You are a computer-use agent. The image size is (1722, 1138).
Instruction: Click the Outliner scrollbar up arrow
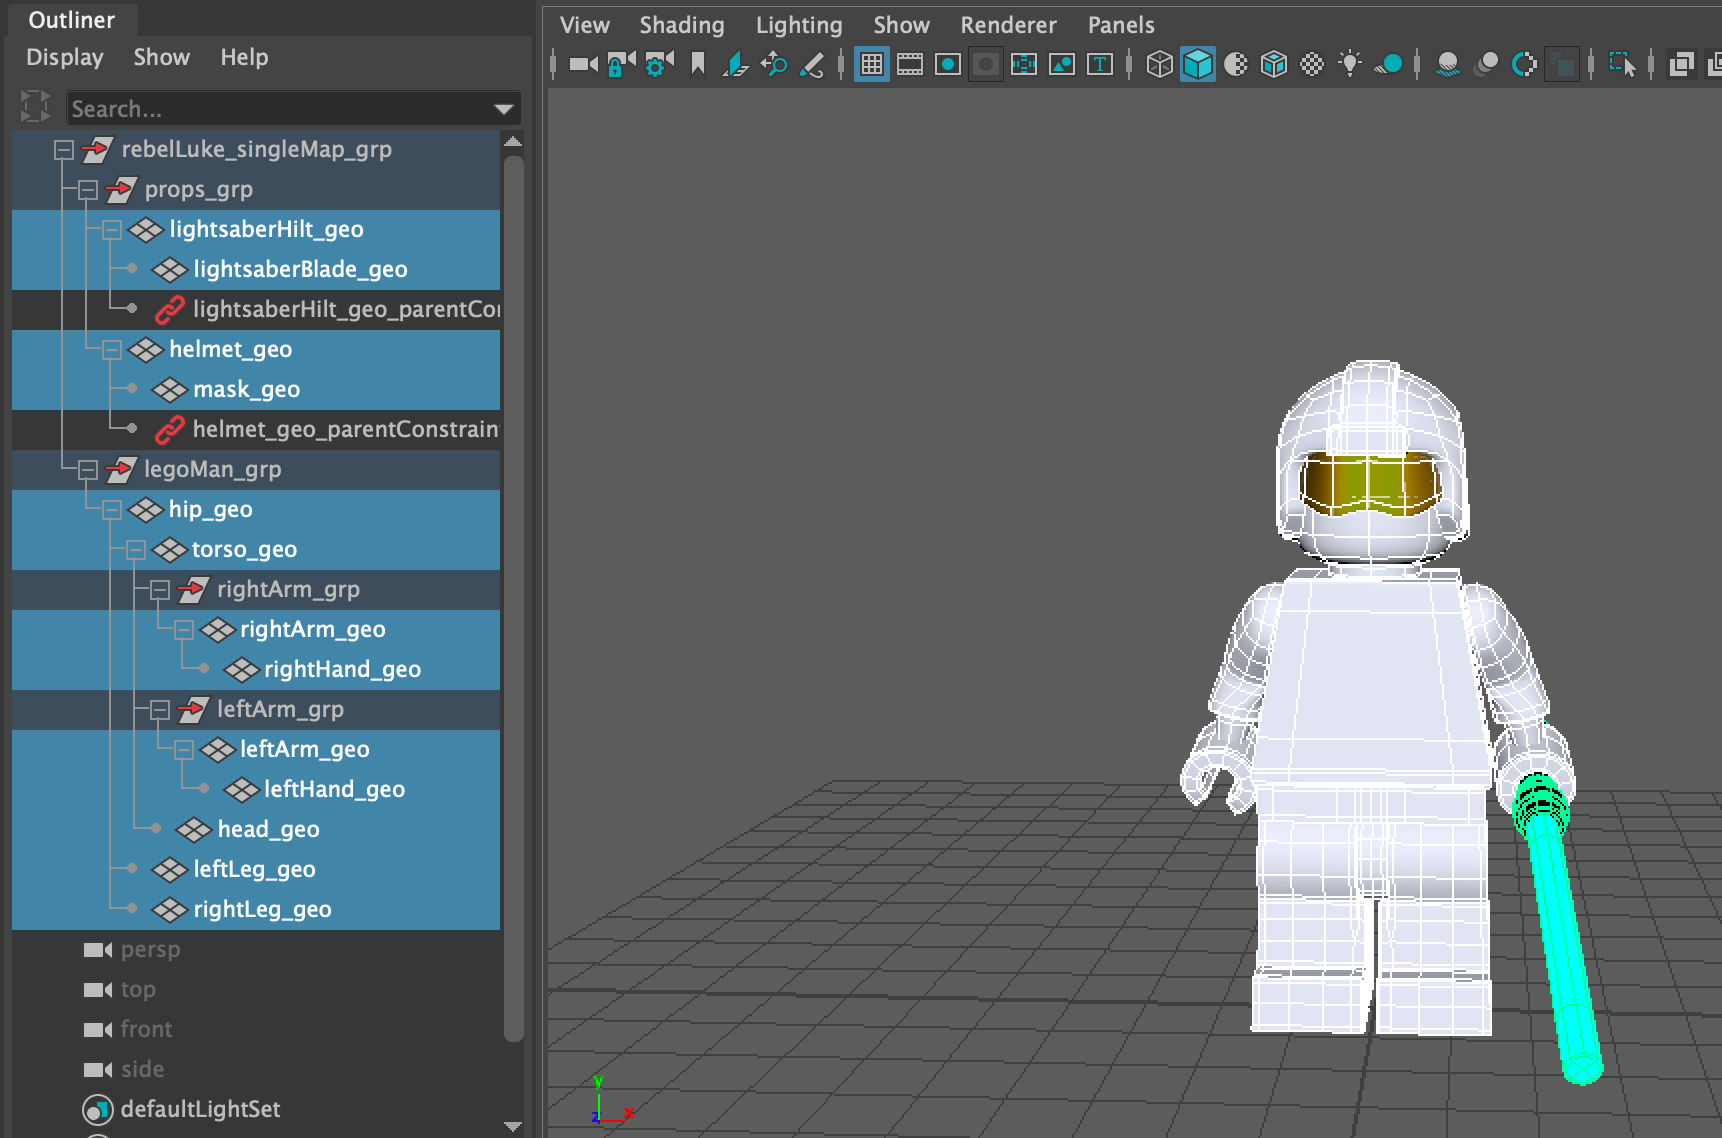(513, 141)
